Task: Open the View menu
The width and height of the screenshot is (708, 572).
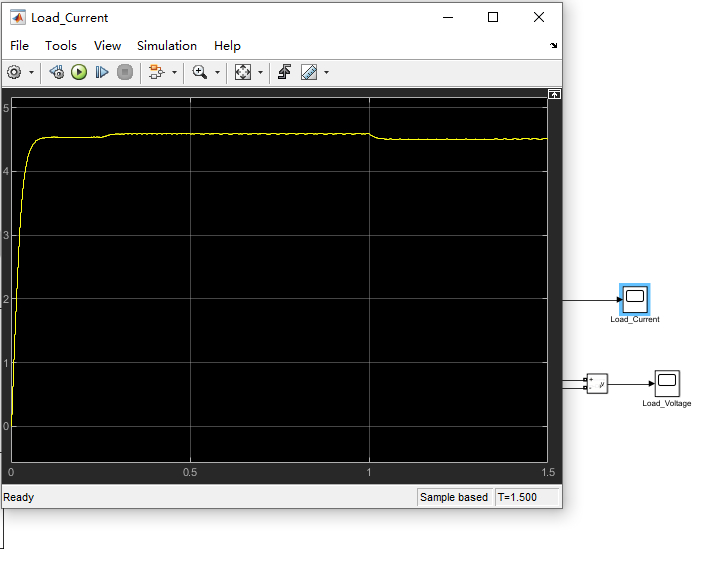Action: 107,46
